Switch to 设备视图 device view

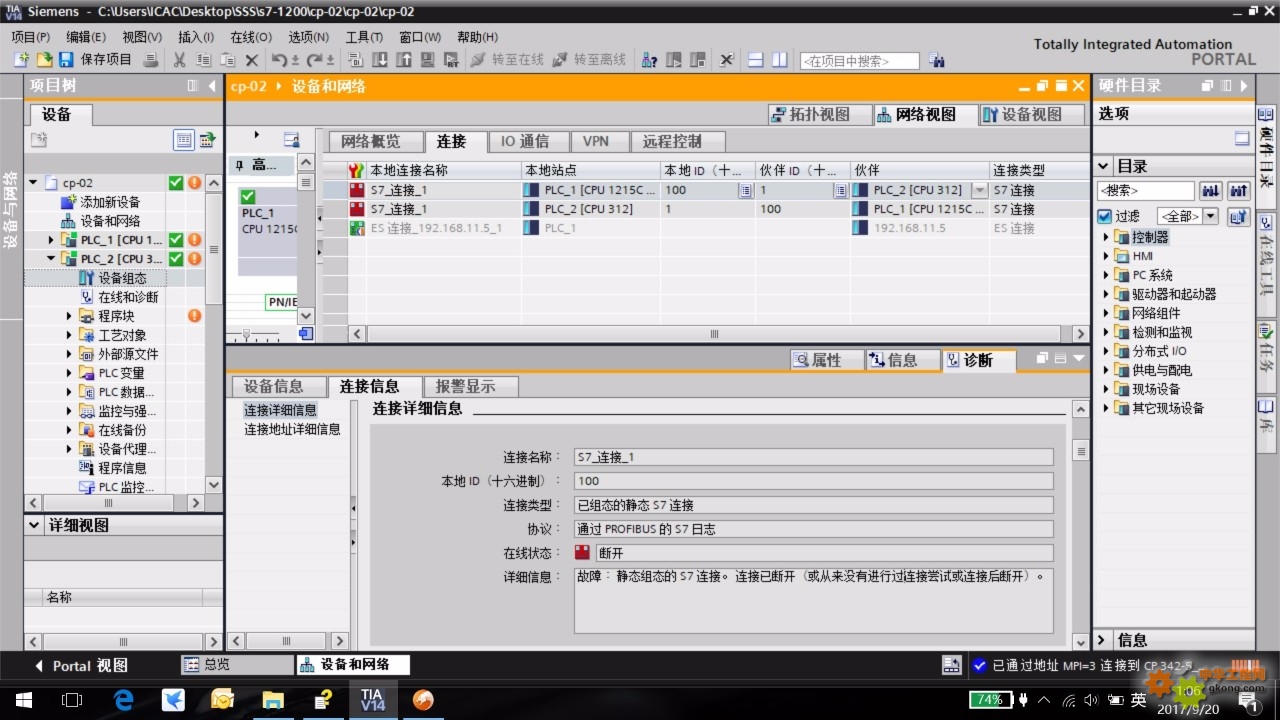coord(1030,115)
